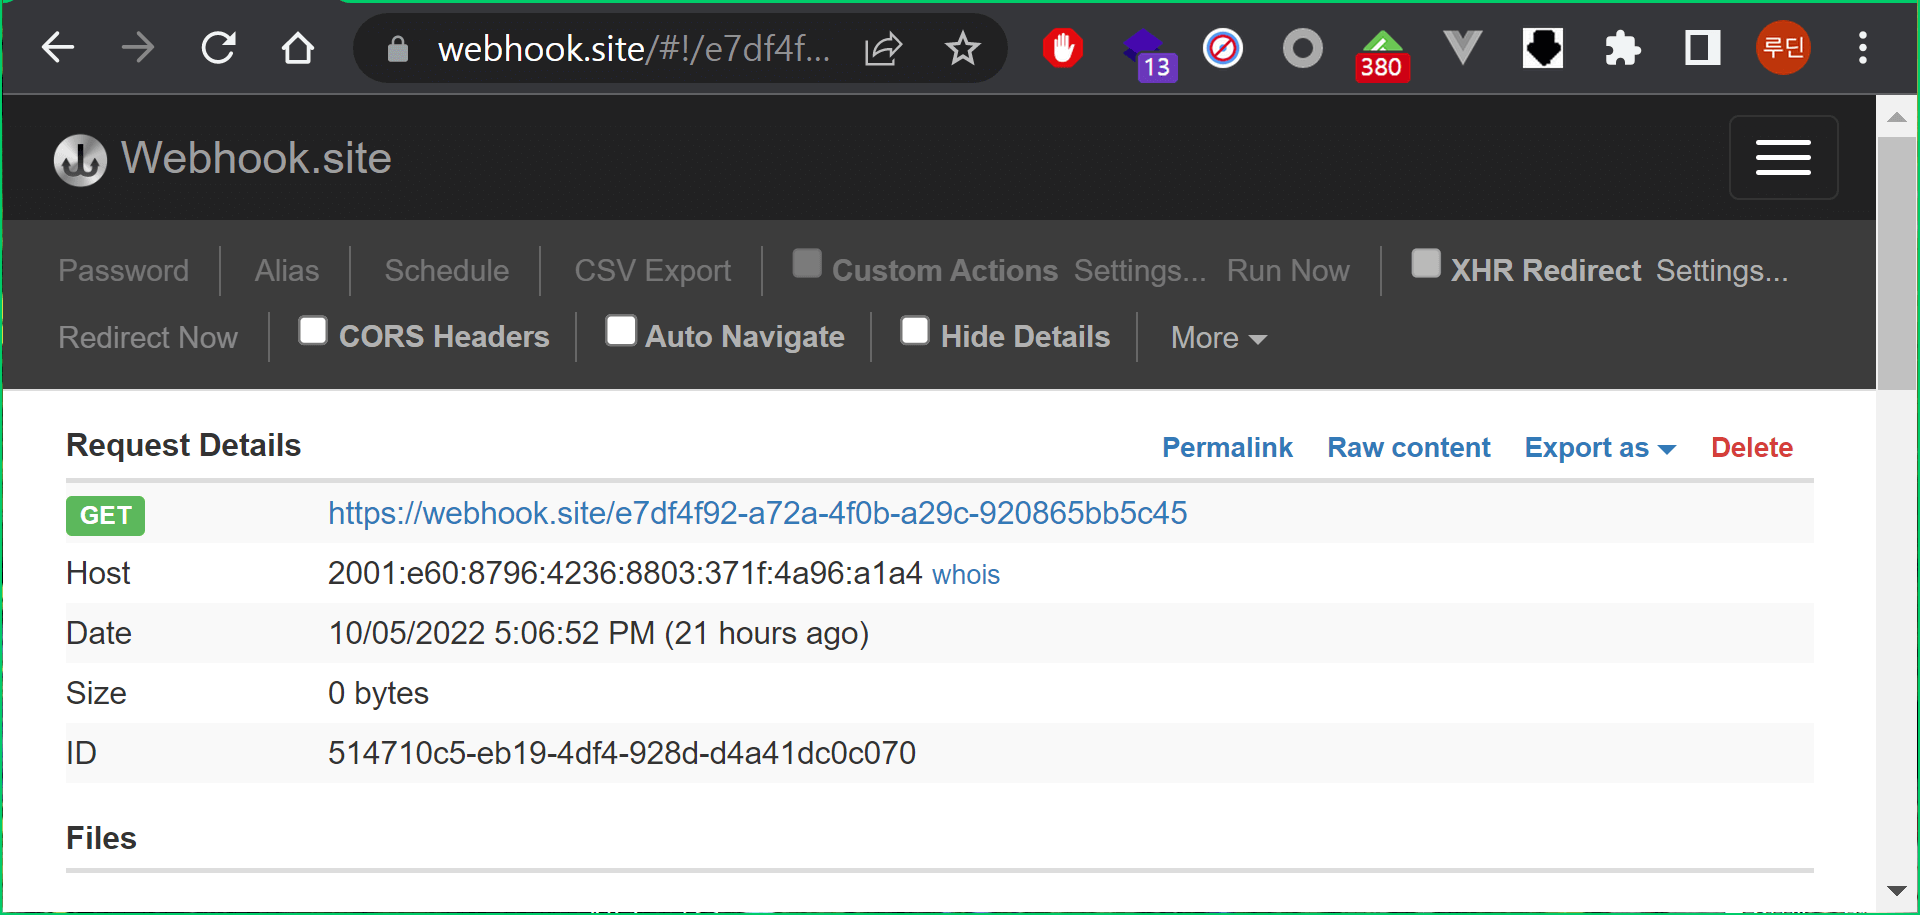Open the request Permalink
This screenshot has width=1920, height=915.
(1227, 447)
